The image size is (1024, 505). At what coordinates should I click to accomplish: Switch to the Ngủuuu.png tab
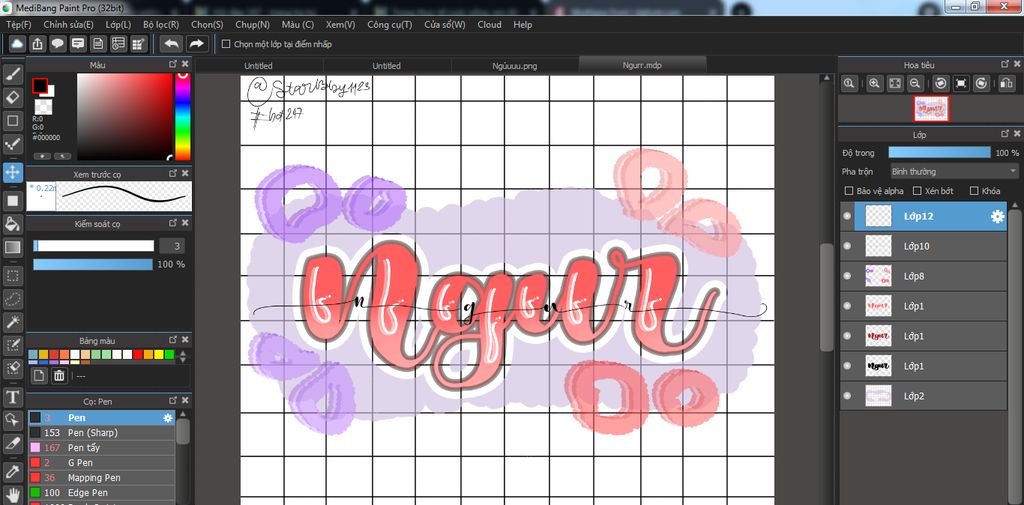(x=515, y=65)
